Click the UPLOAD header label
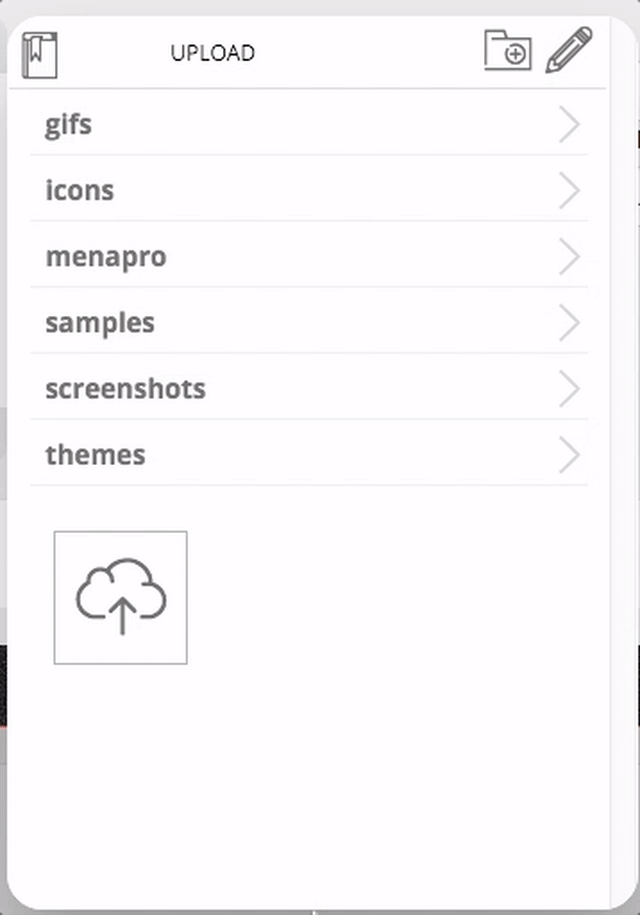640x915 pixels. coord(212,53)
